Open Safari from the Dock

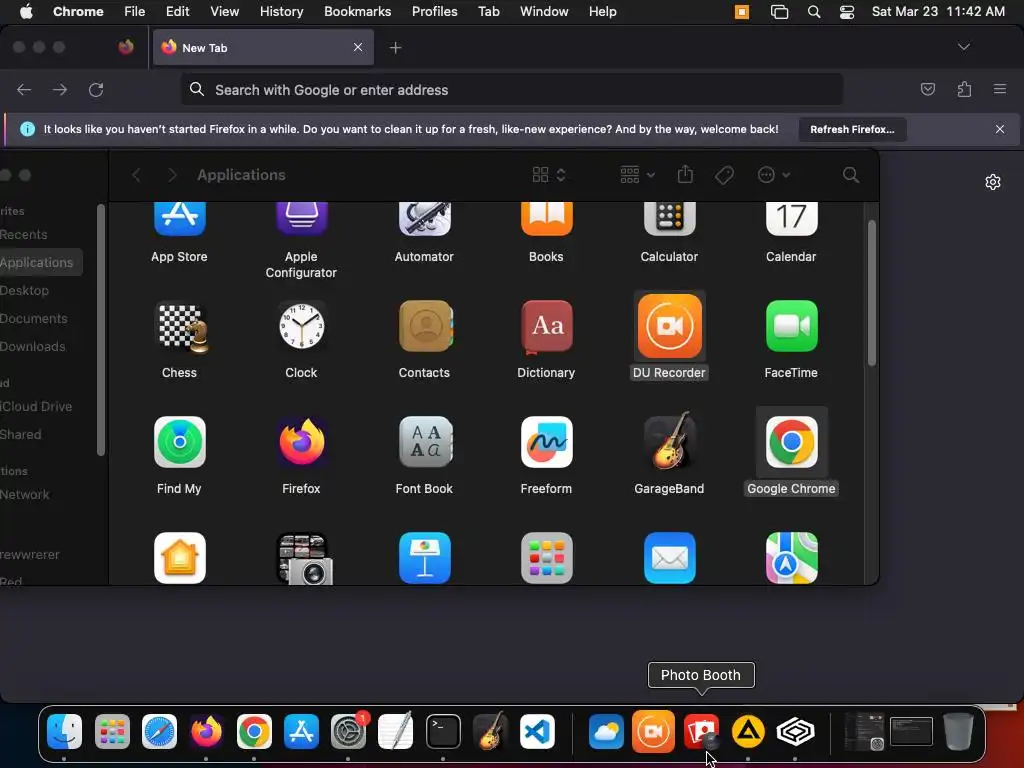(x=159, y=731)
